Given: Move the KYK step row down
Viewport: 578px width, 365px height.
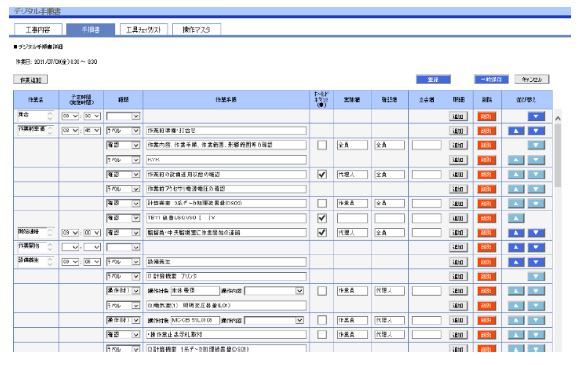Looking at the screenshot, I should click(536, 160).
